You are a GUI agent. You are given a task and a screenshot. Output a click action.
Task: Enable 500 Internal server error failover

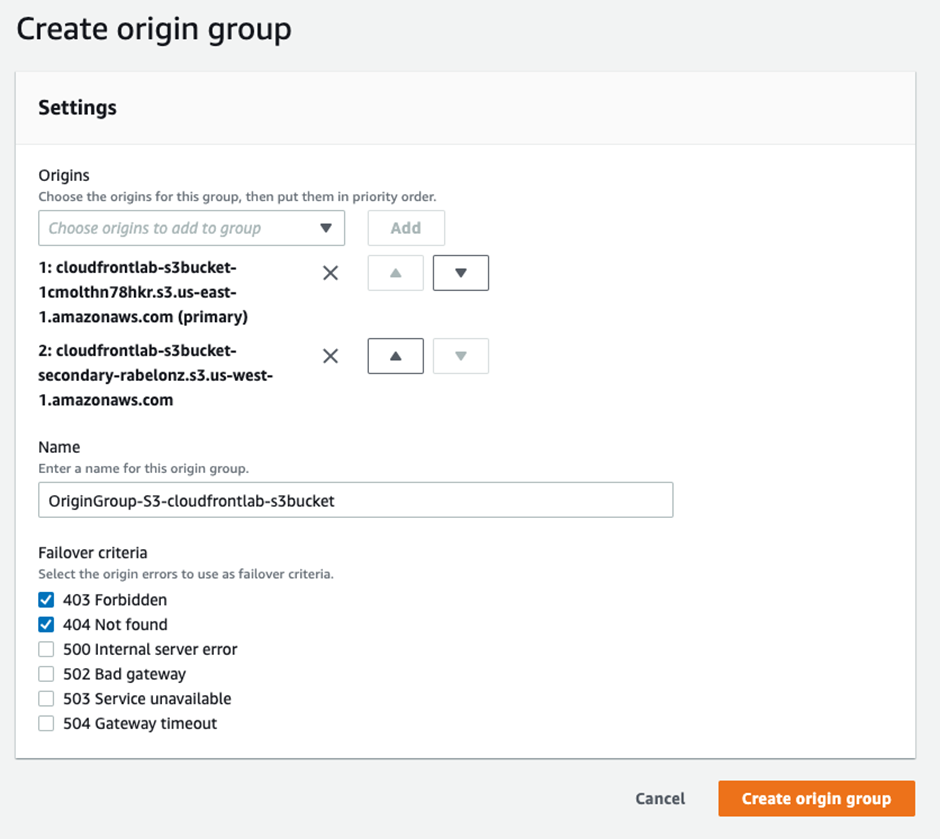pyautogui.click(x=46, y=649)
